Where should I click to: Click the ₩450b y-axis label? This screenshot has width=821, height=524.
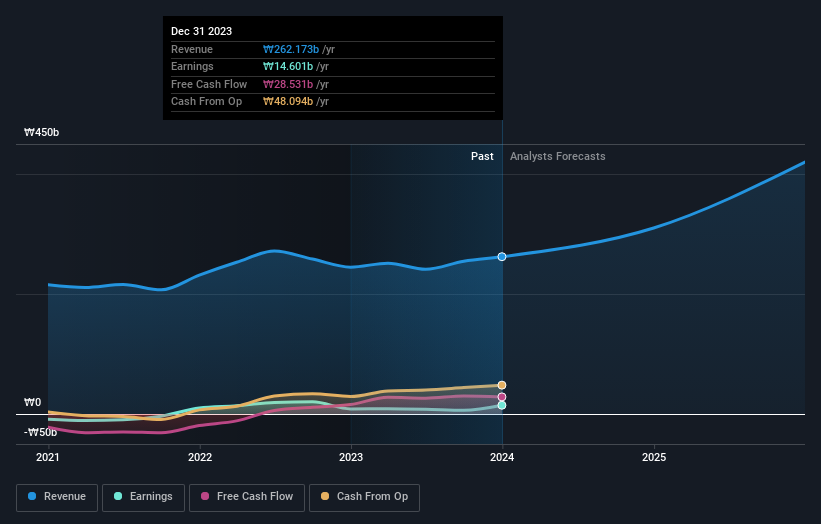41,132
